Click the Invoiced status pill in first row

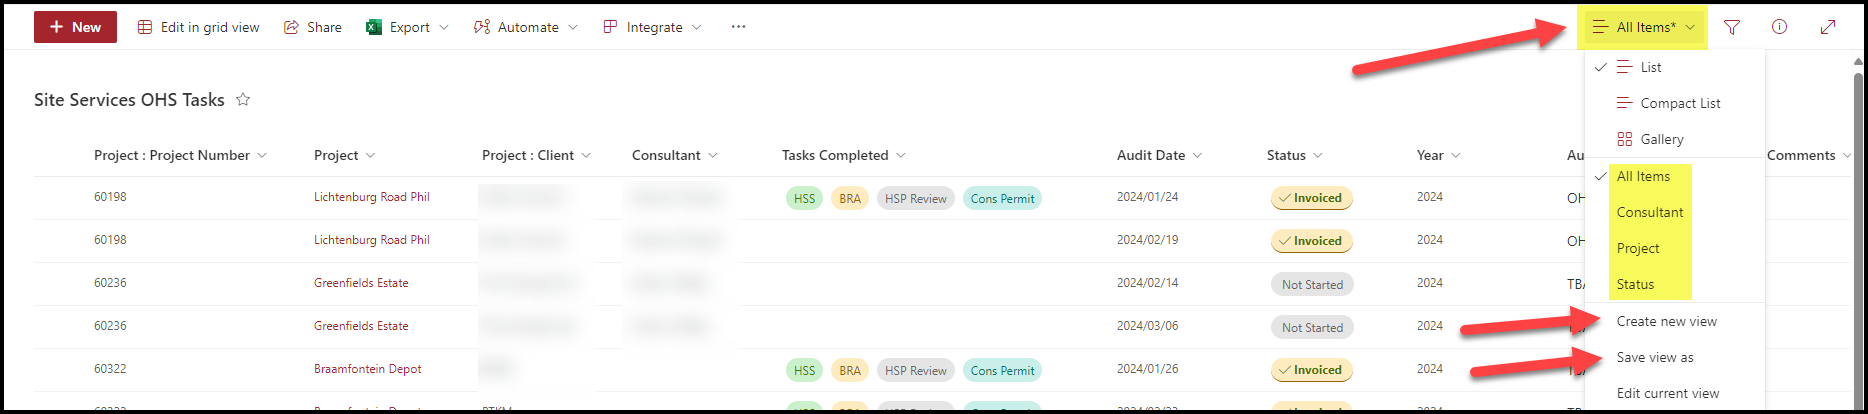(1311, 198)
